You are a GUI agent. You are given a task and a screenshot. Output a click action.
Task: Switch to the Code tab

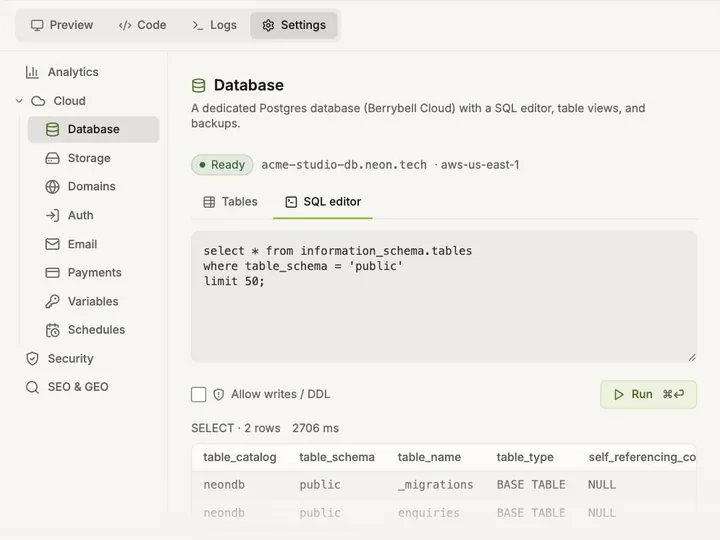[142, 25]
